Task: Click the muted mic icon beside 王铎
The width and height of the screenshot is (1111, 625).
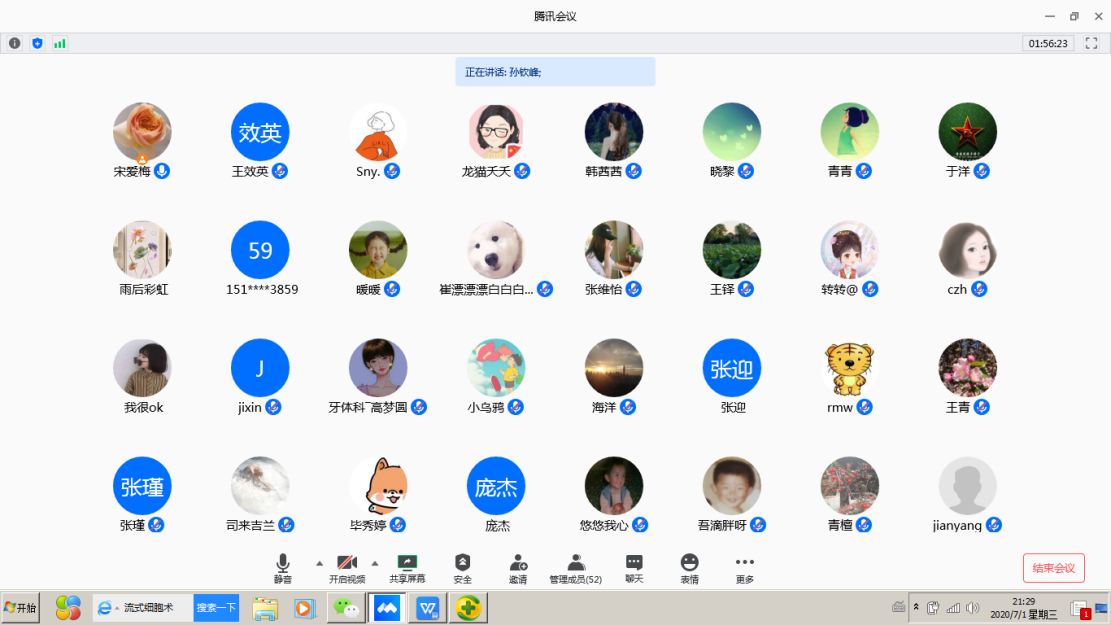Action: click(x=745, y=289)
